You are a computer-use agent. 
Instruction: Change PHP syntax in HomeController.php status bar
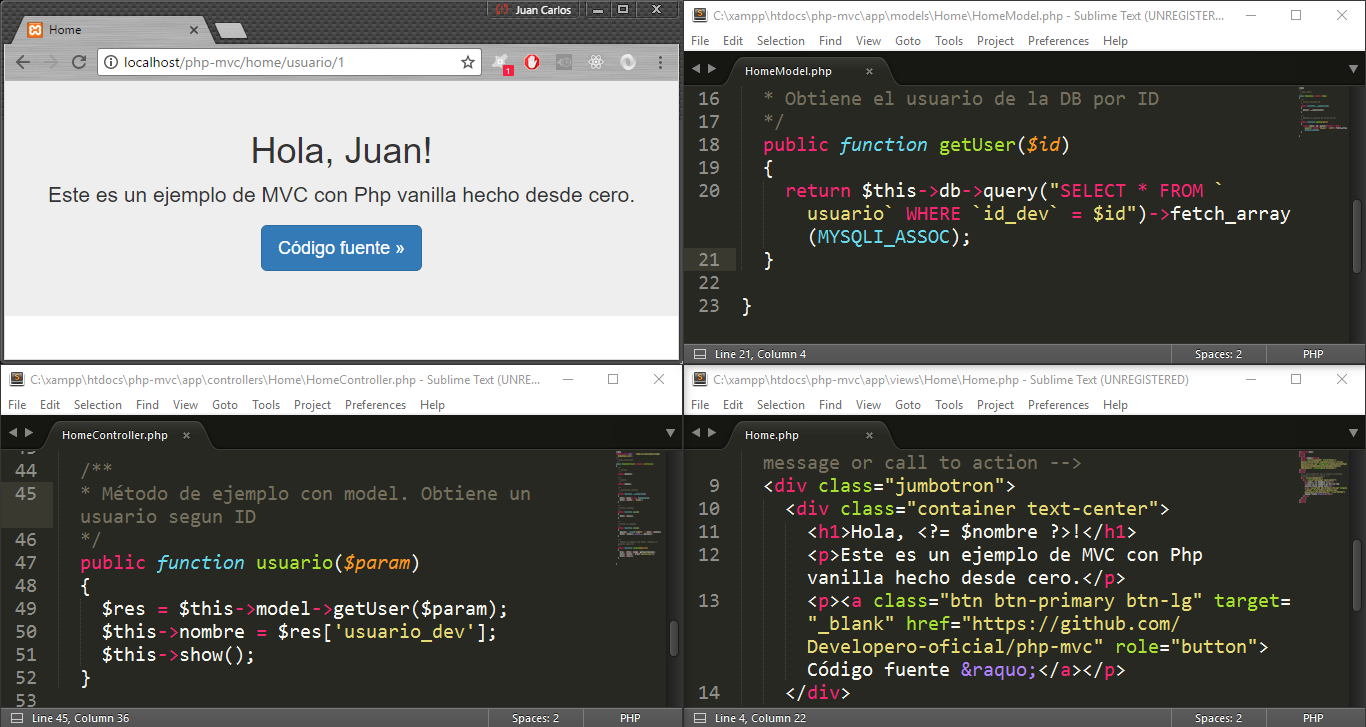click(x=630, y=718)
